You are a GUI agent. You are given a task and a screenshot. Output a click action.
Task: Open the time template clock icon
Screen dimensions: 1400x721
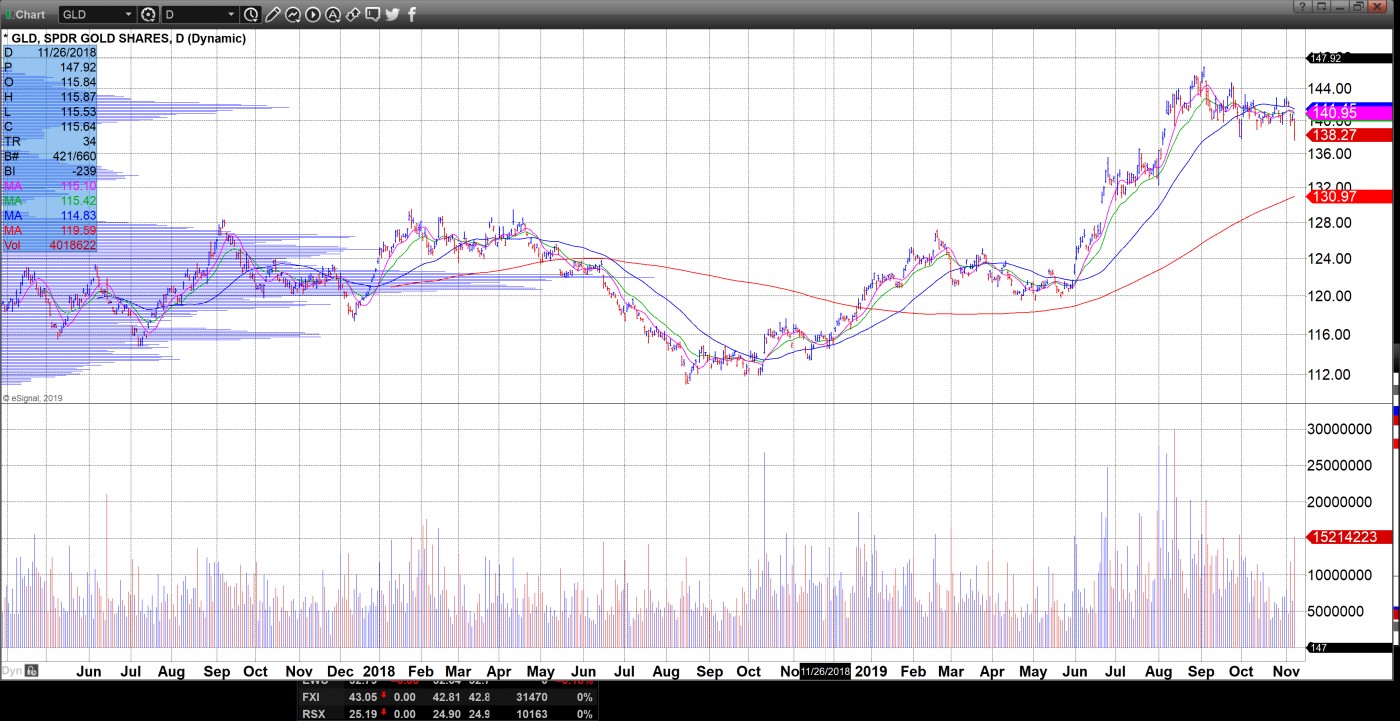point(251,14)
